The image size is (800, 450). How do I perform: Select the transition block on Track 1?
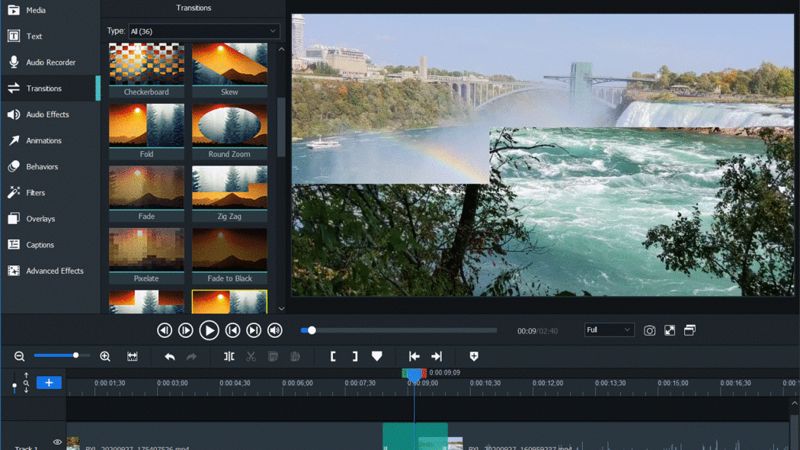pos(415,436)
